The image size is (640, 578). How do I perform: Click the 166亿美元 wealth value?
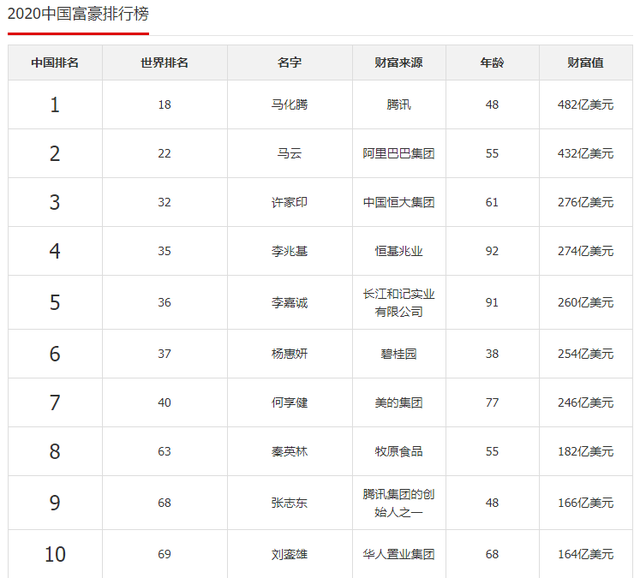point(586,503)
